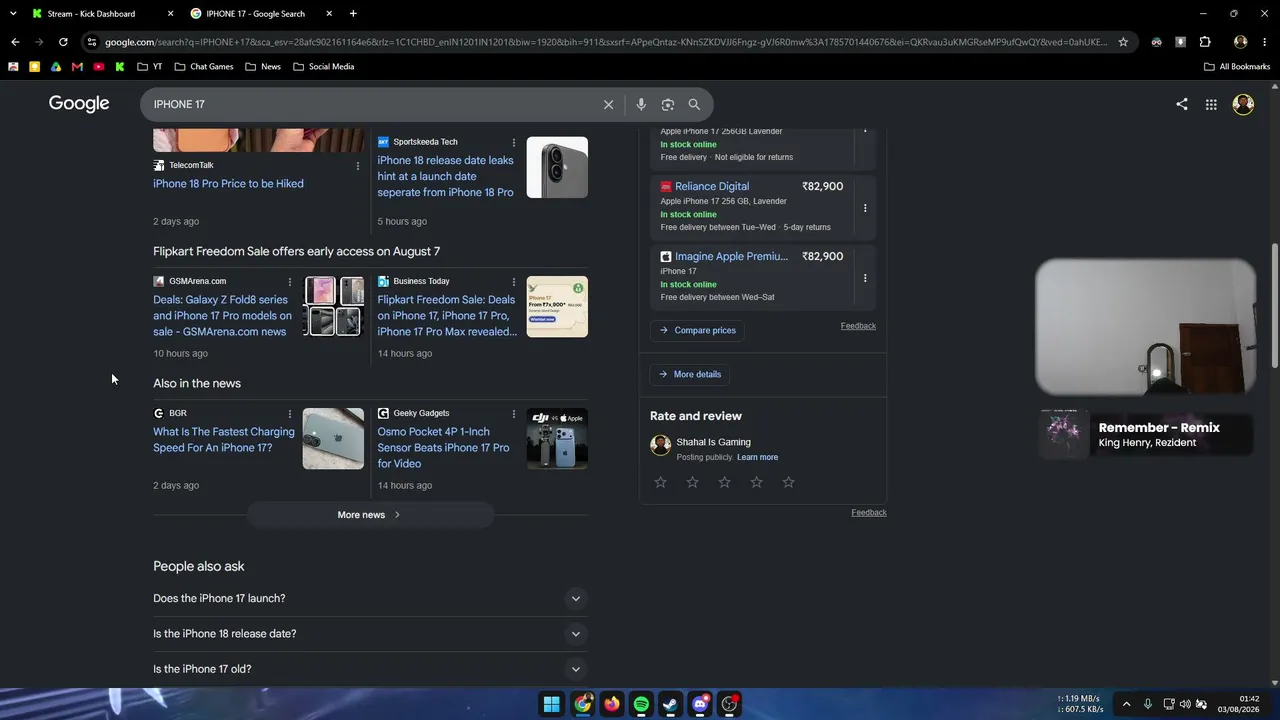Start voice search with the microphone icon
This screenshot has width=1280, height=720.
(641, 104)
